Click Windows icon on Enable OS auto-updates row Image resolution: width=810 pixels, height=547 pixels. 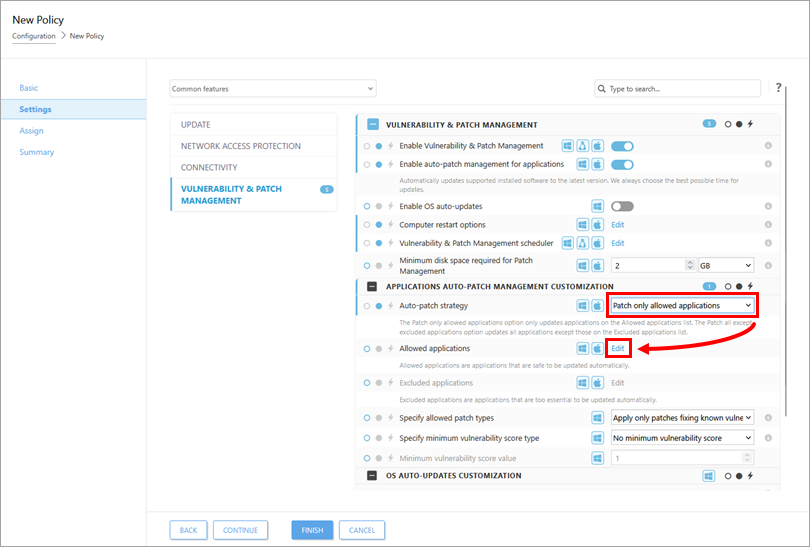[x=596, y=206]
